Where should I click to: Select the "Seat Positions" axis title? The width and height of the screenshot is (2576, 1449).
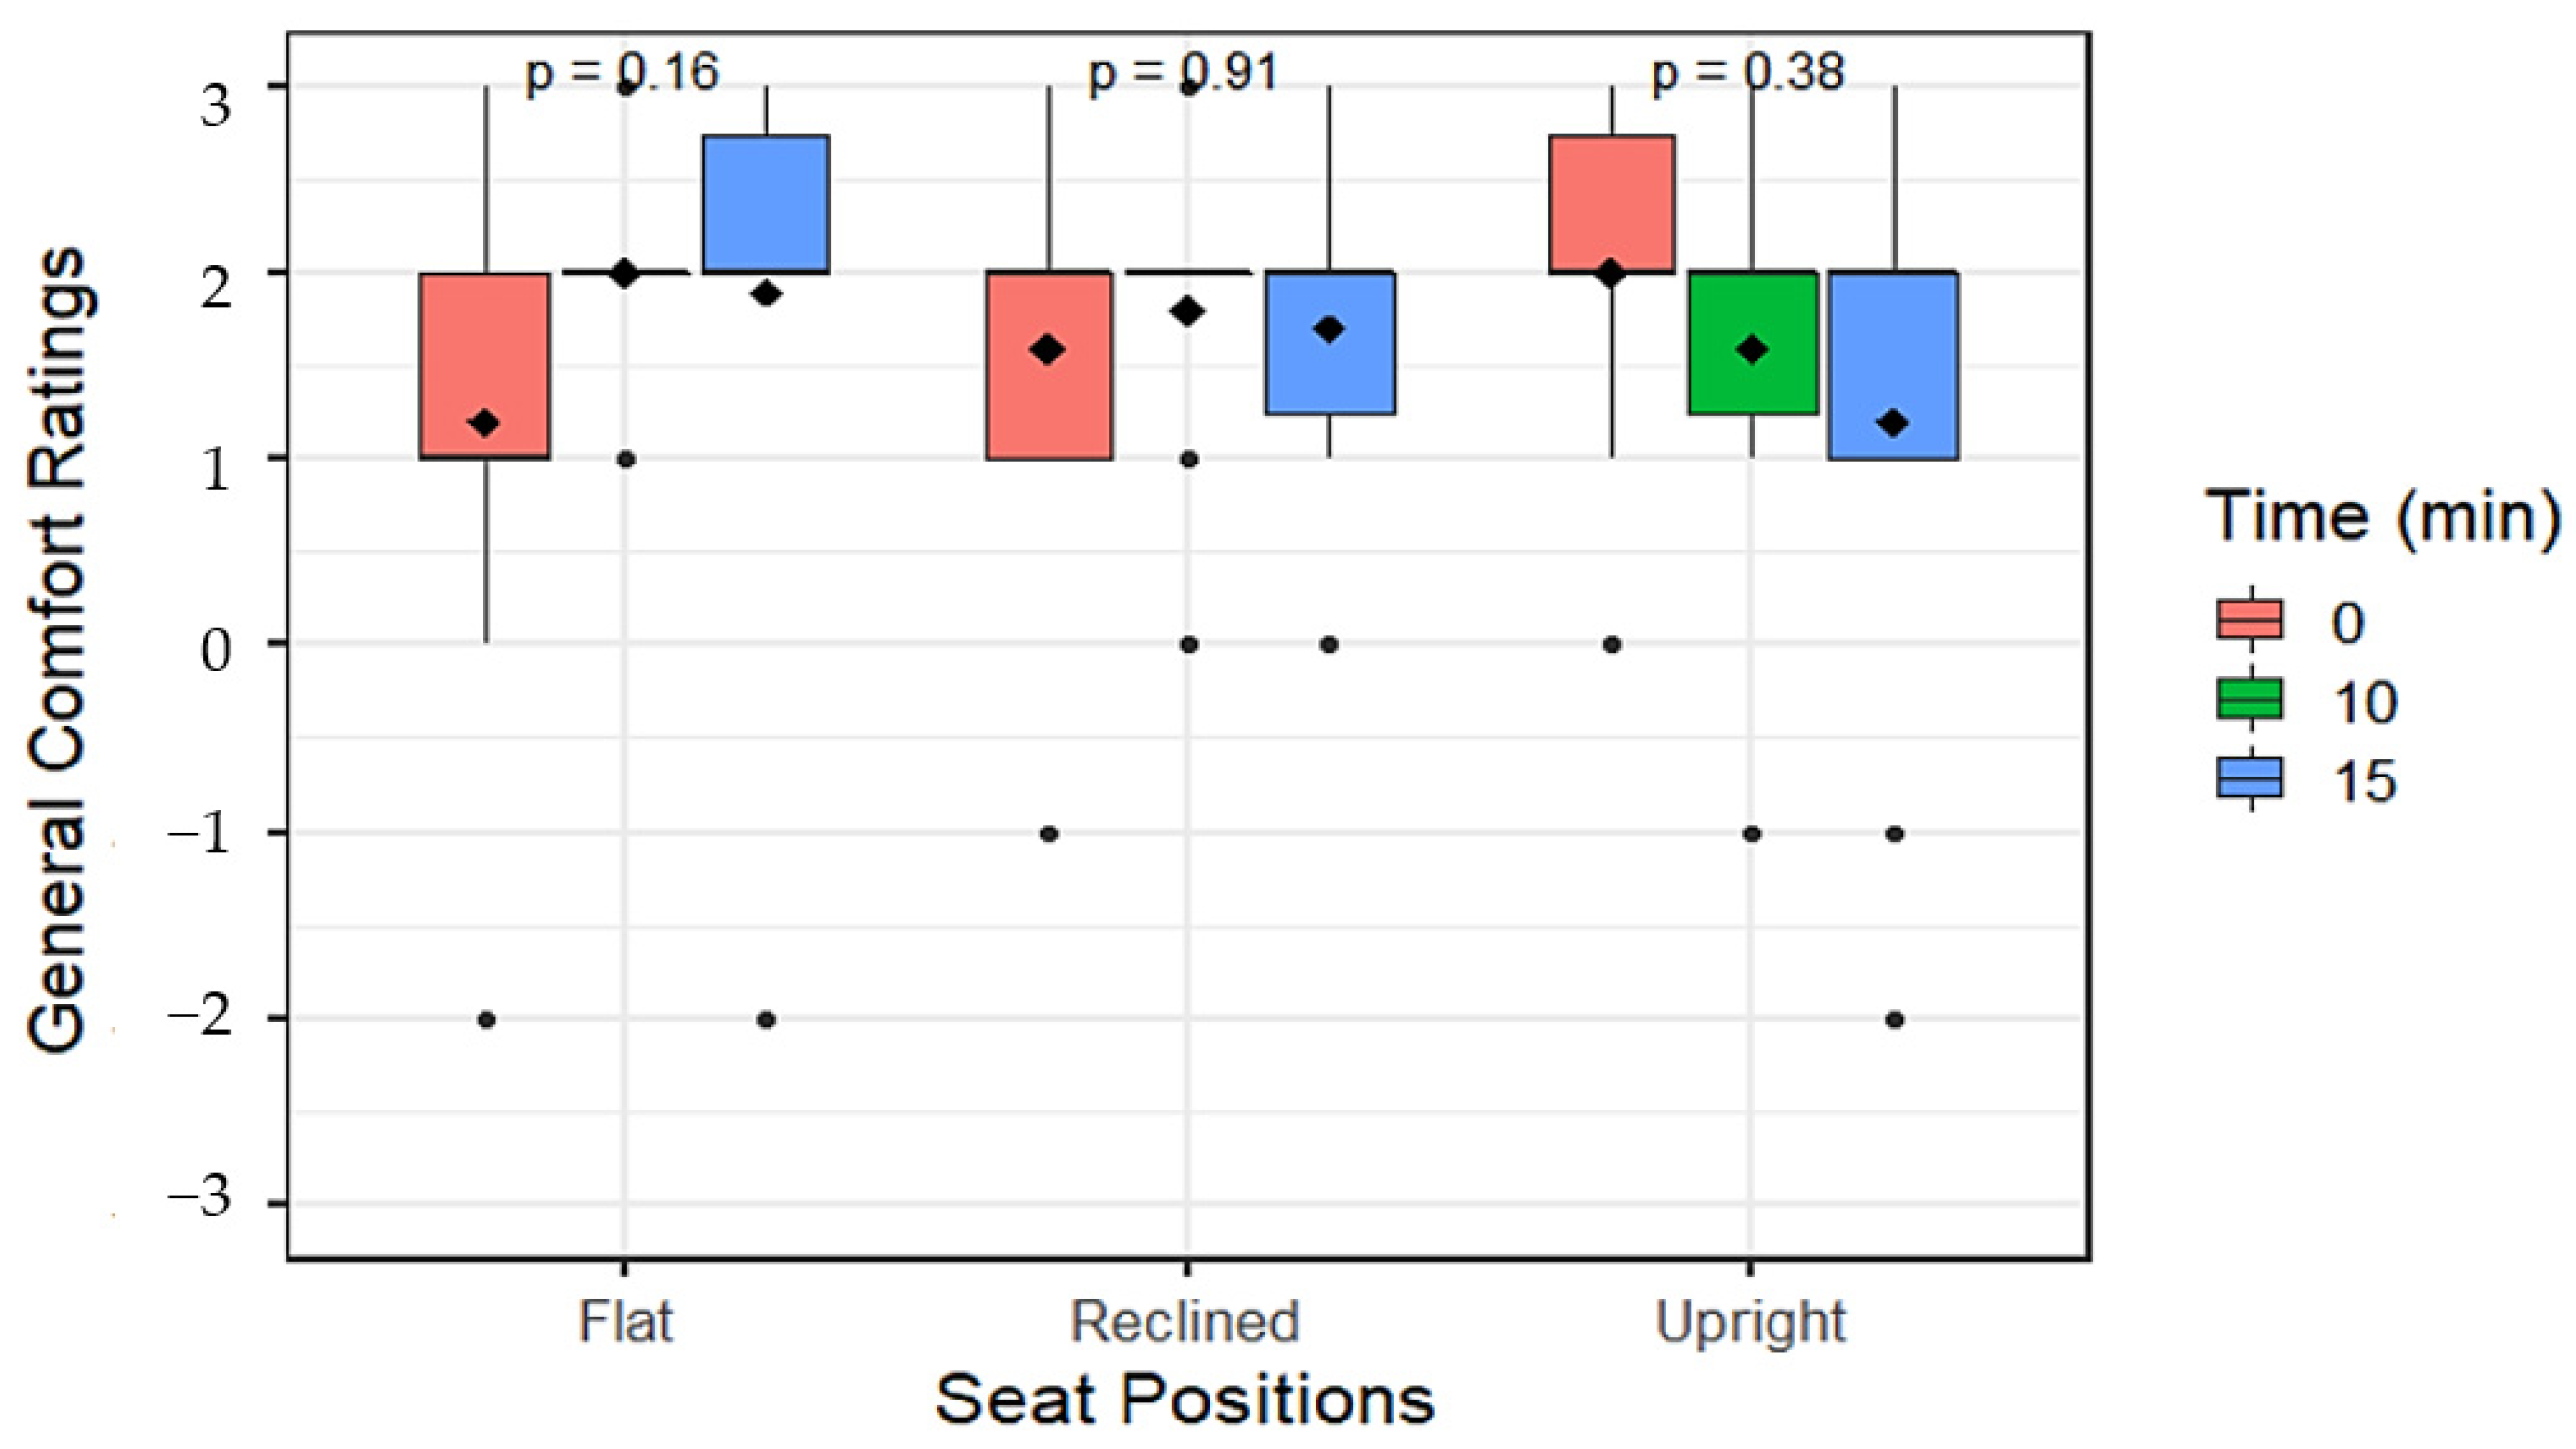click(x=1185, y=1399)
